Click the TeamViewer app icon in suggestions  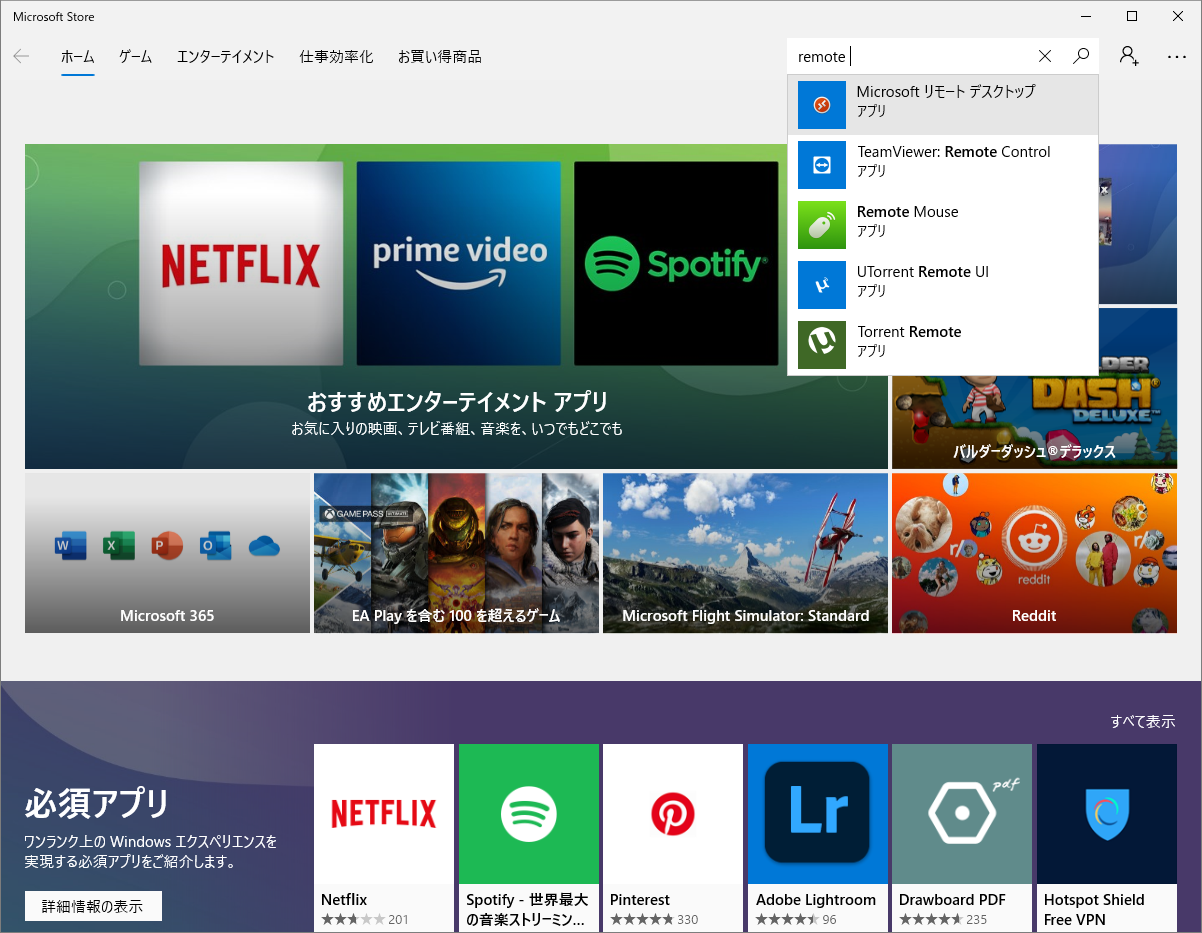click(822, 165)
